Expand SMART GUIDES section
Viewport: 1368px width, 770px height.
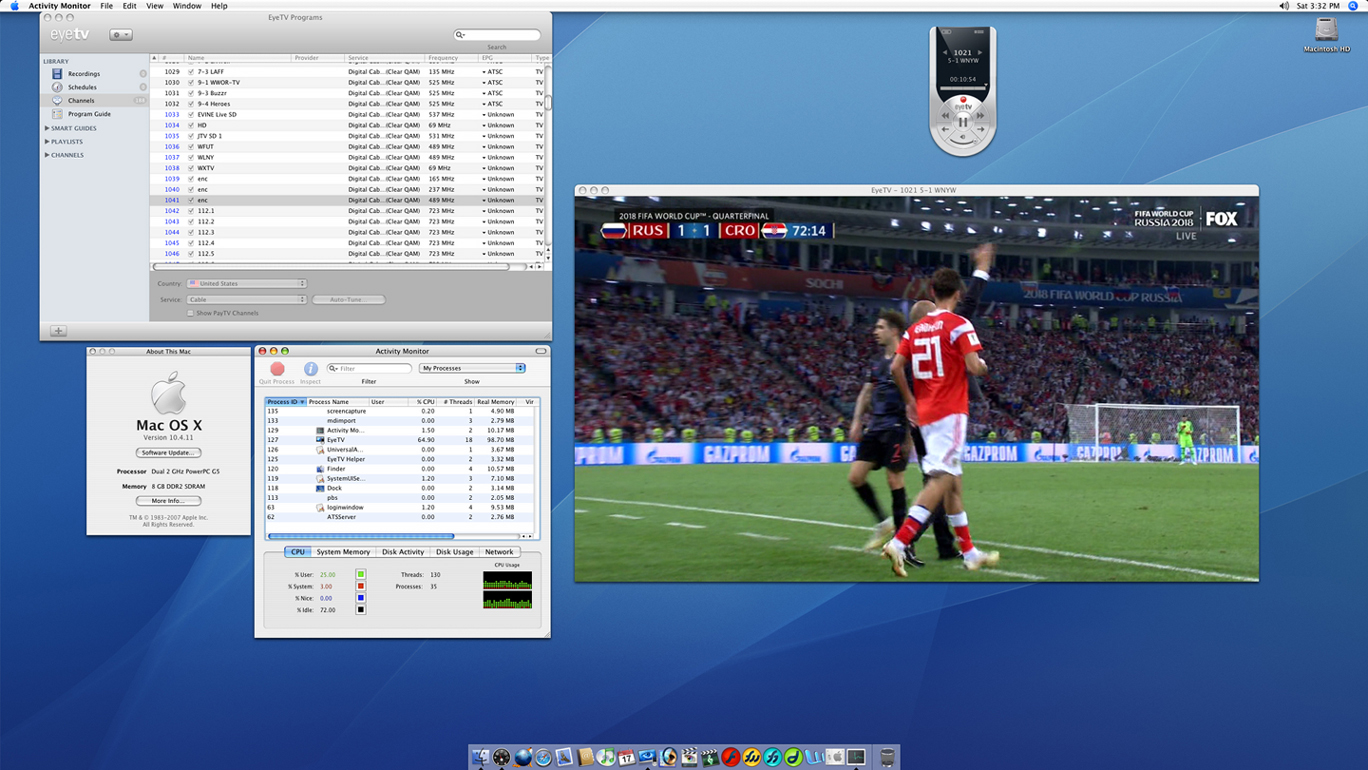pos(47,128)
